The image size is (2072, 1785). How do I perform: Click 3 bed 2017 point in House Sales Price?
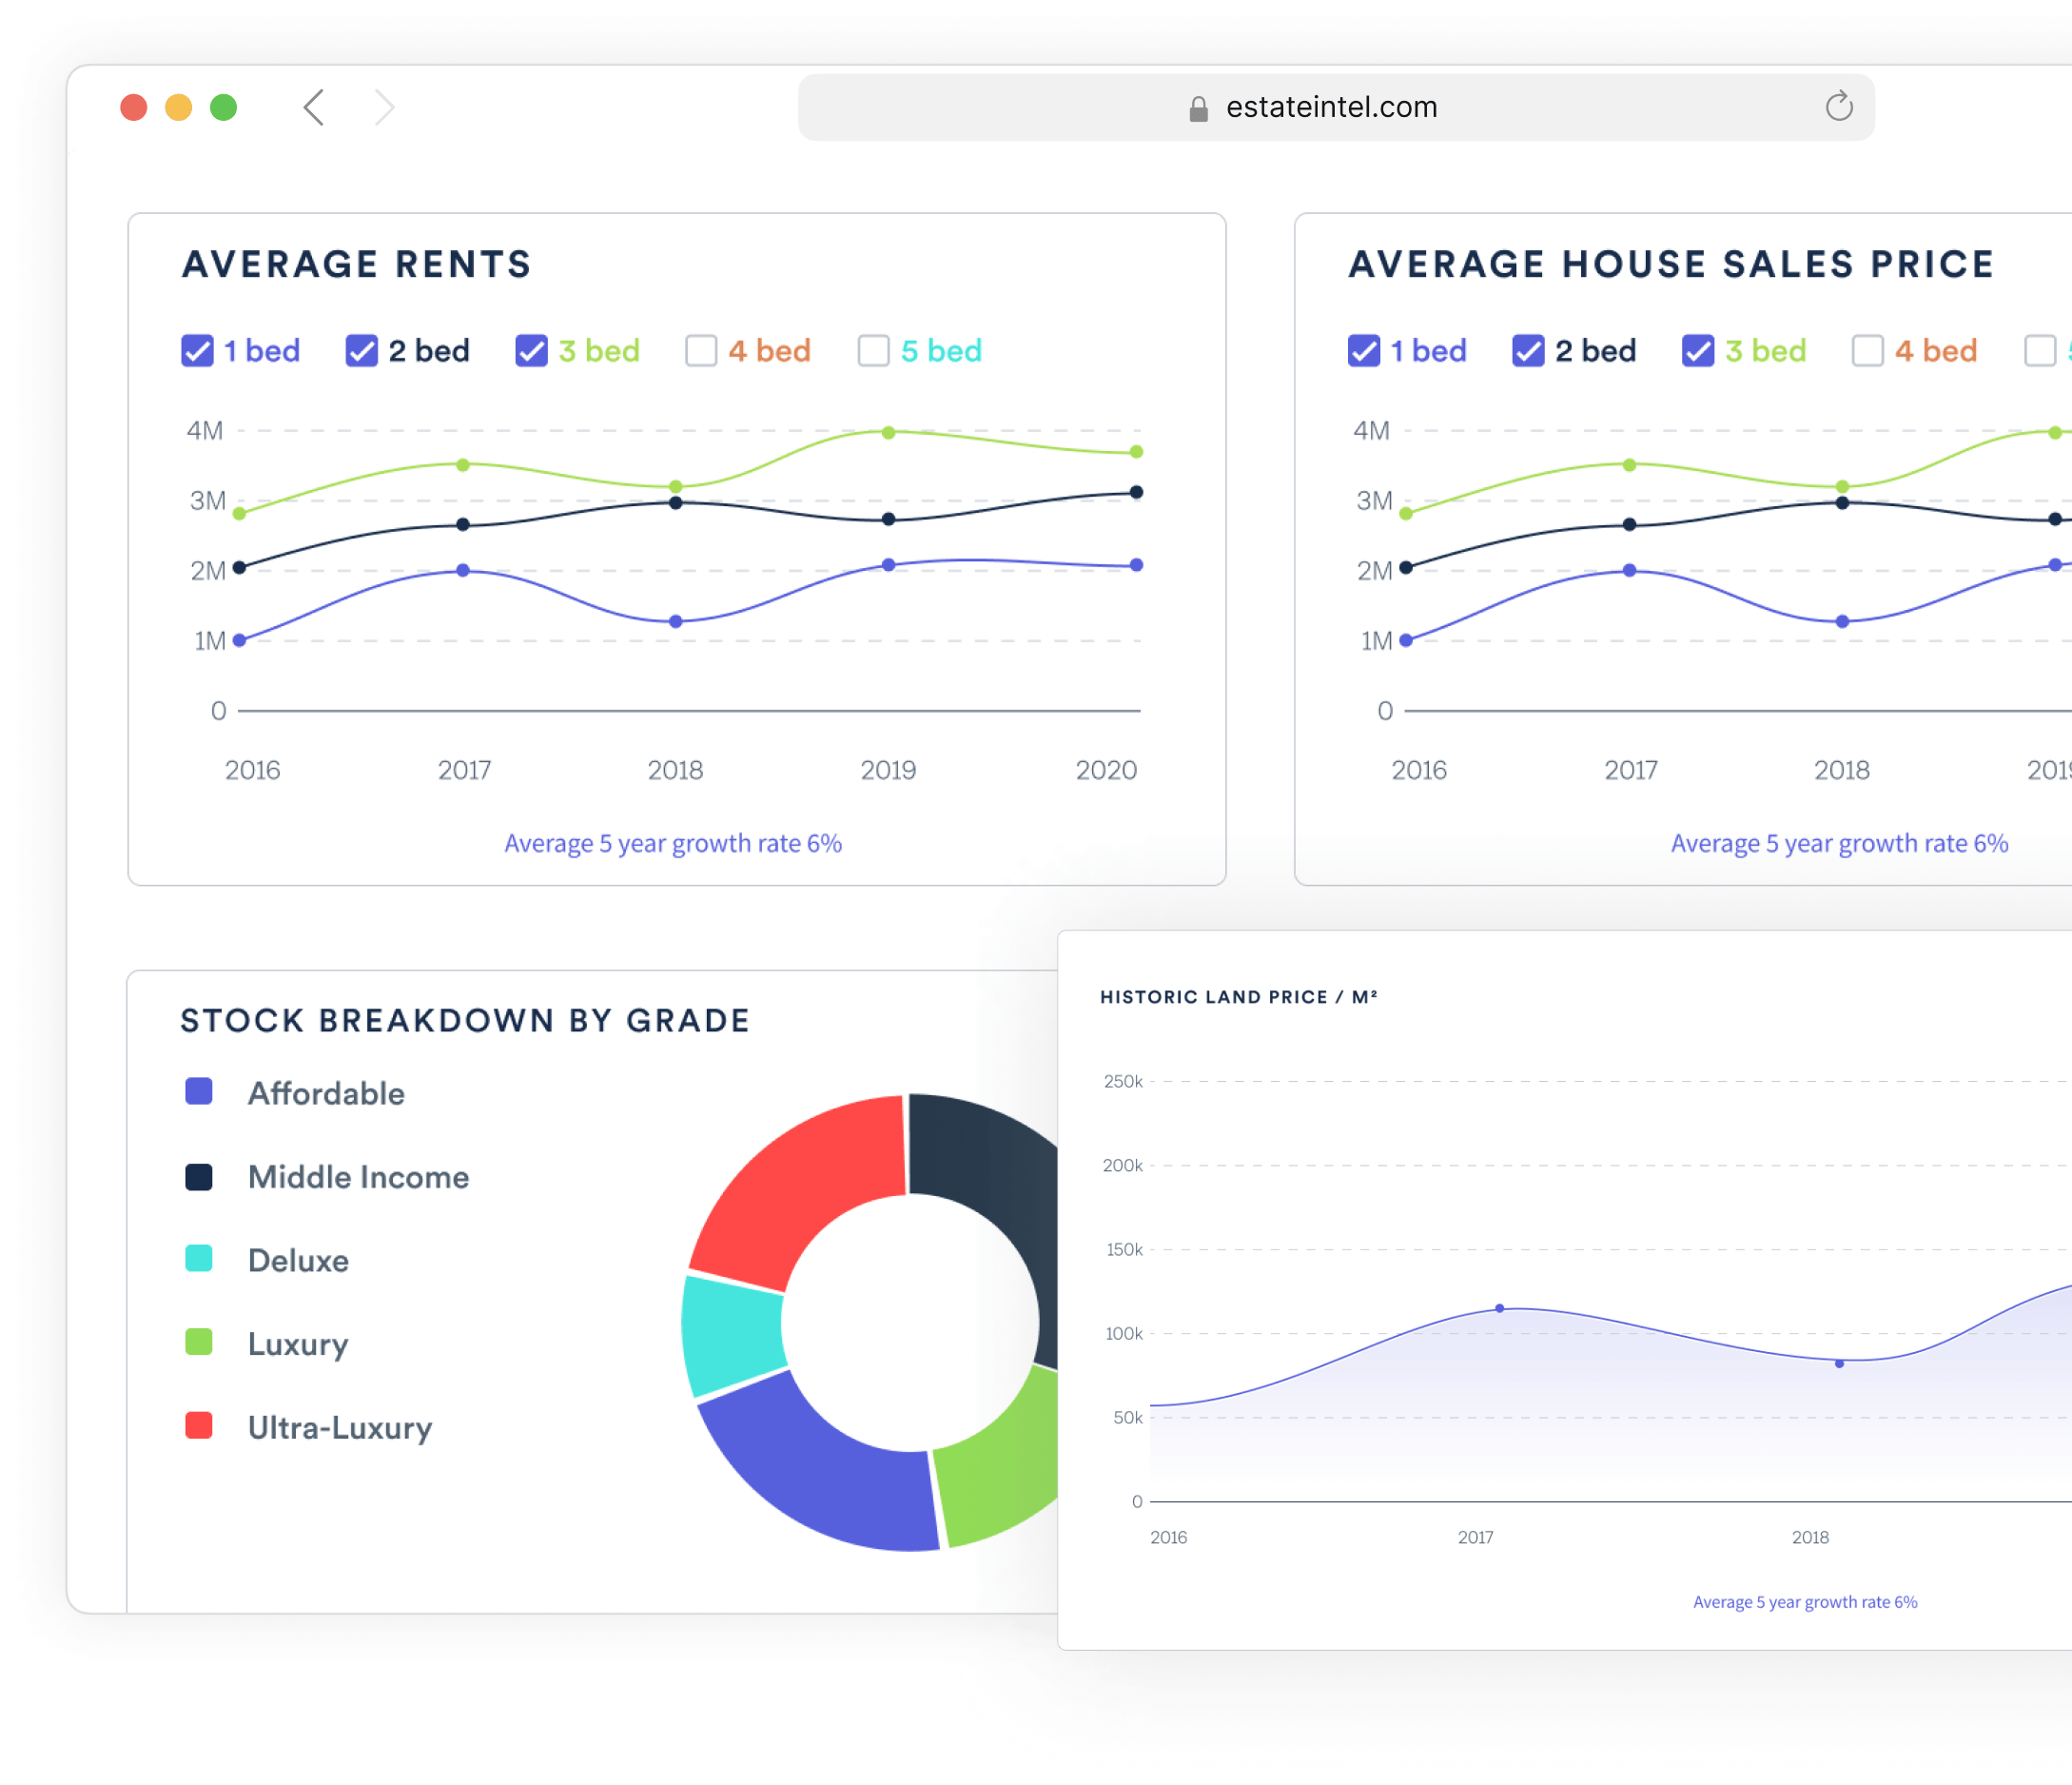pyautogui.click(x=1629, y=465)
